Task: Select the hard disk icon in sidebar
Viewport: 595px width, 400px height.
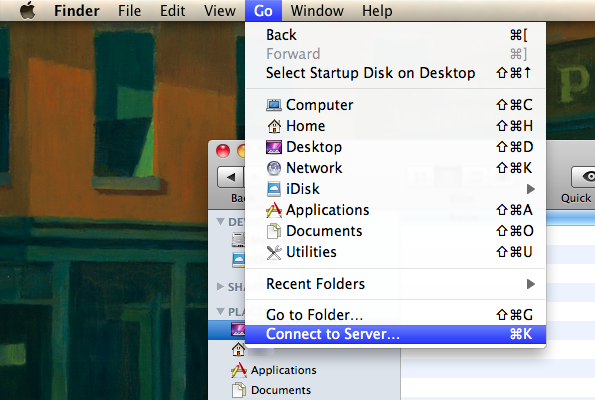Action: click(239, 240)
